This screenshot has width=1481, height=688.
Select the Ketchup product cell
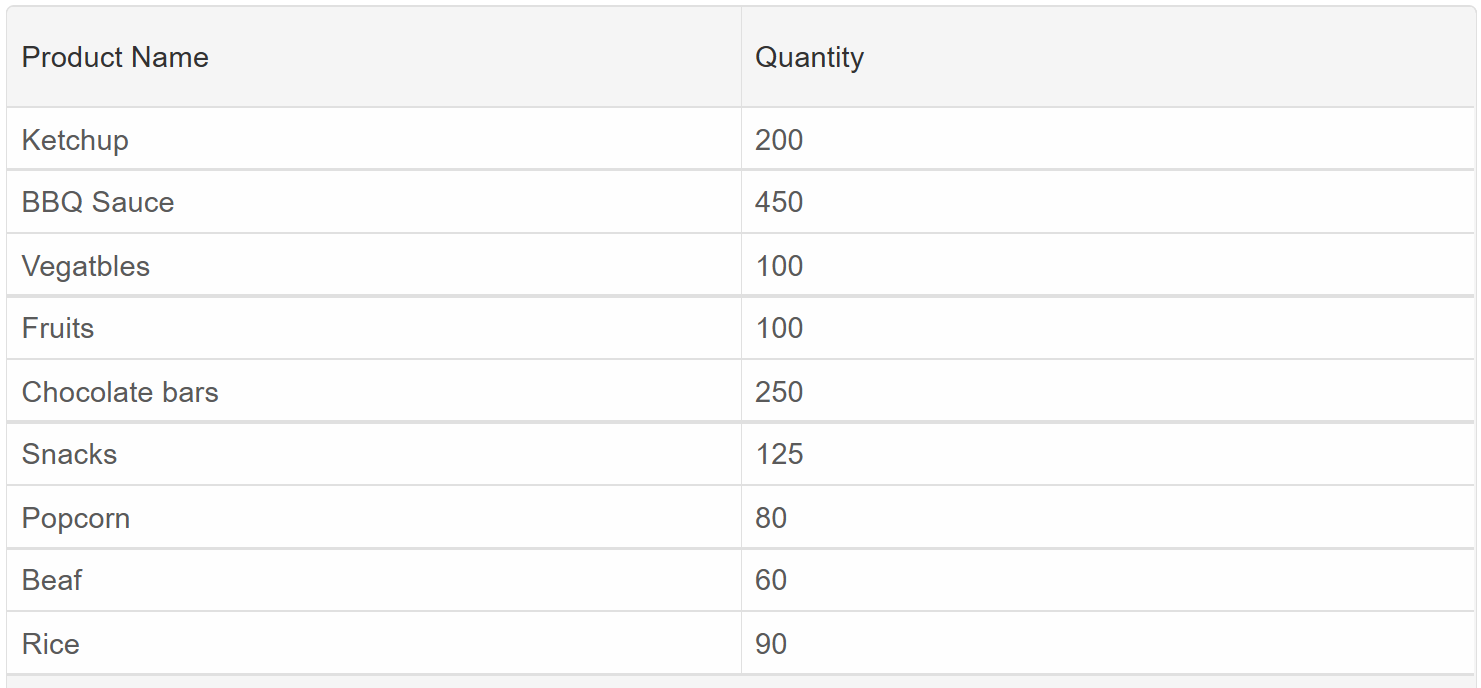374,139
